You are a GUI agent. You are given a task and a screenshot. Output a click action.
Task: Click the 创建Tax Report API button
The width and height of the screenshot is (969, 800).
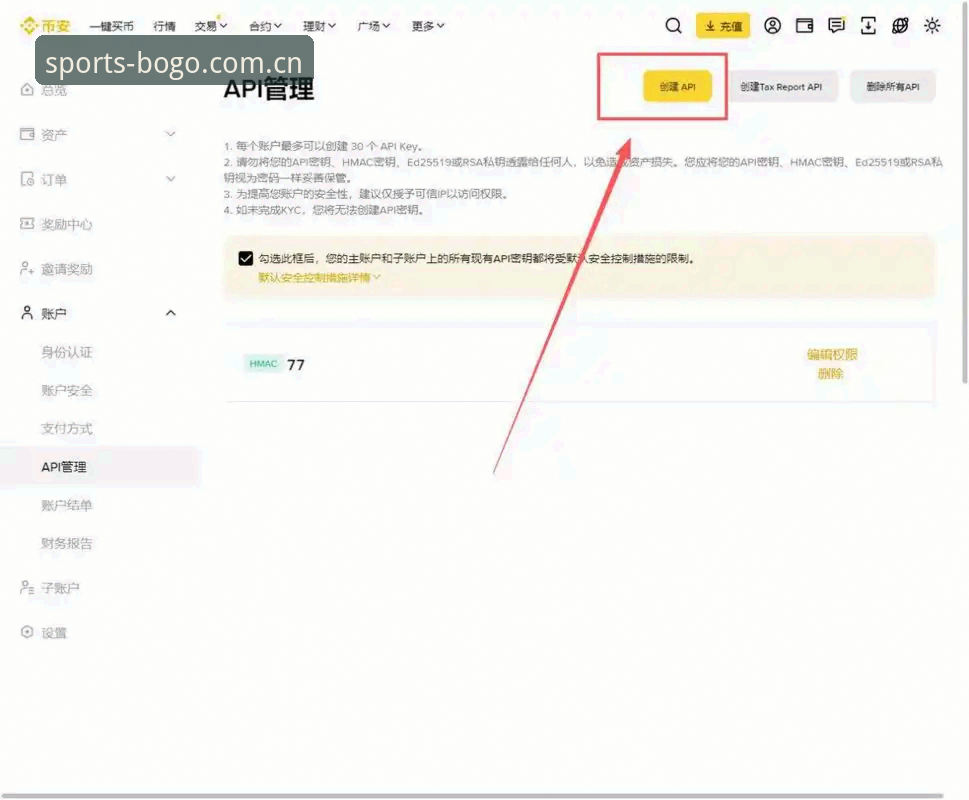coord(781,86)
